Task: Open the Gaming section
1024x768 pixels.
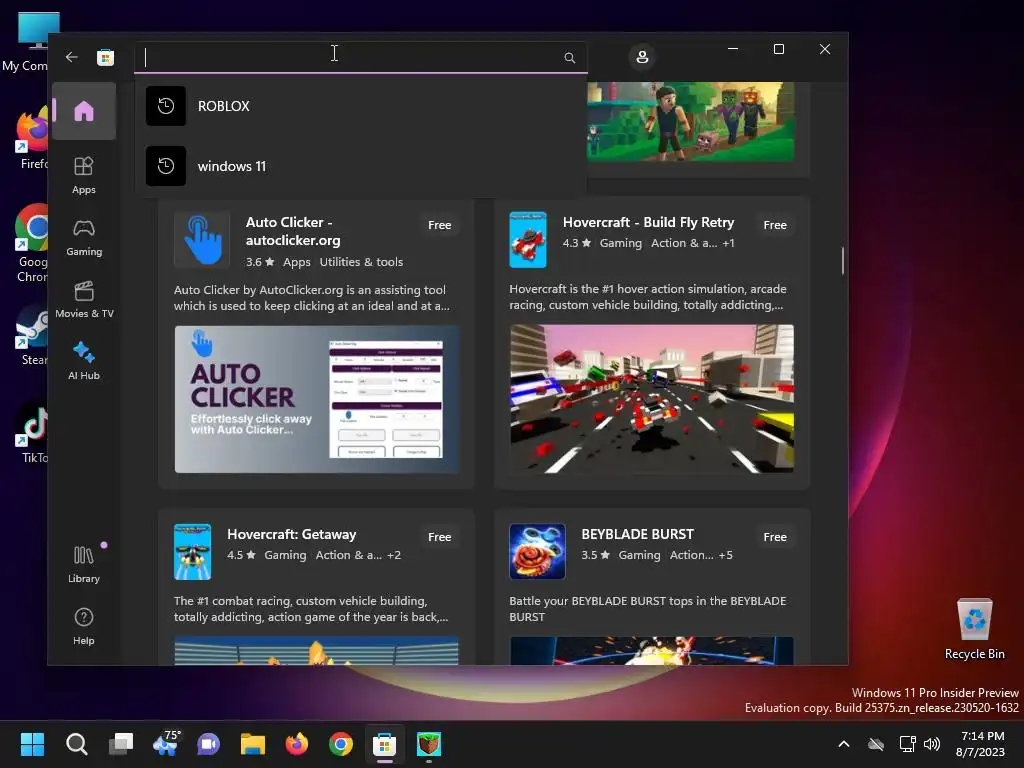Action: tap(84, 237)
